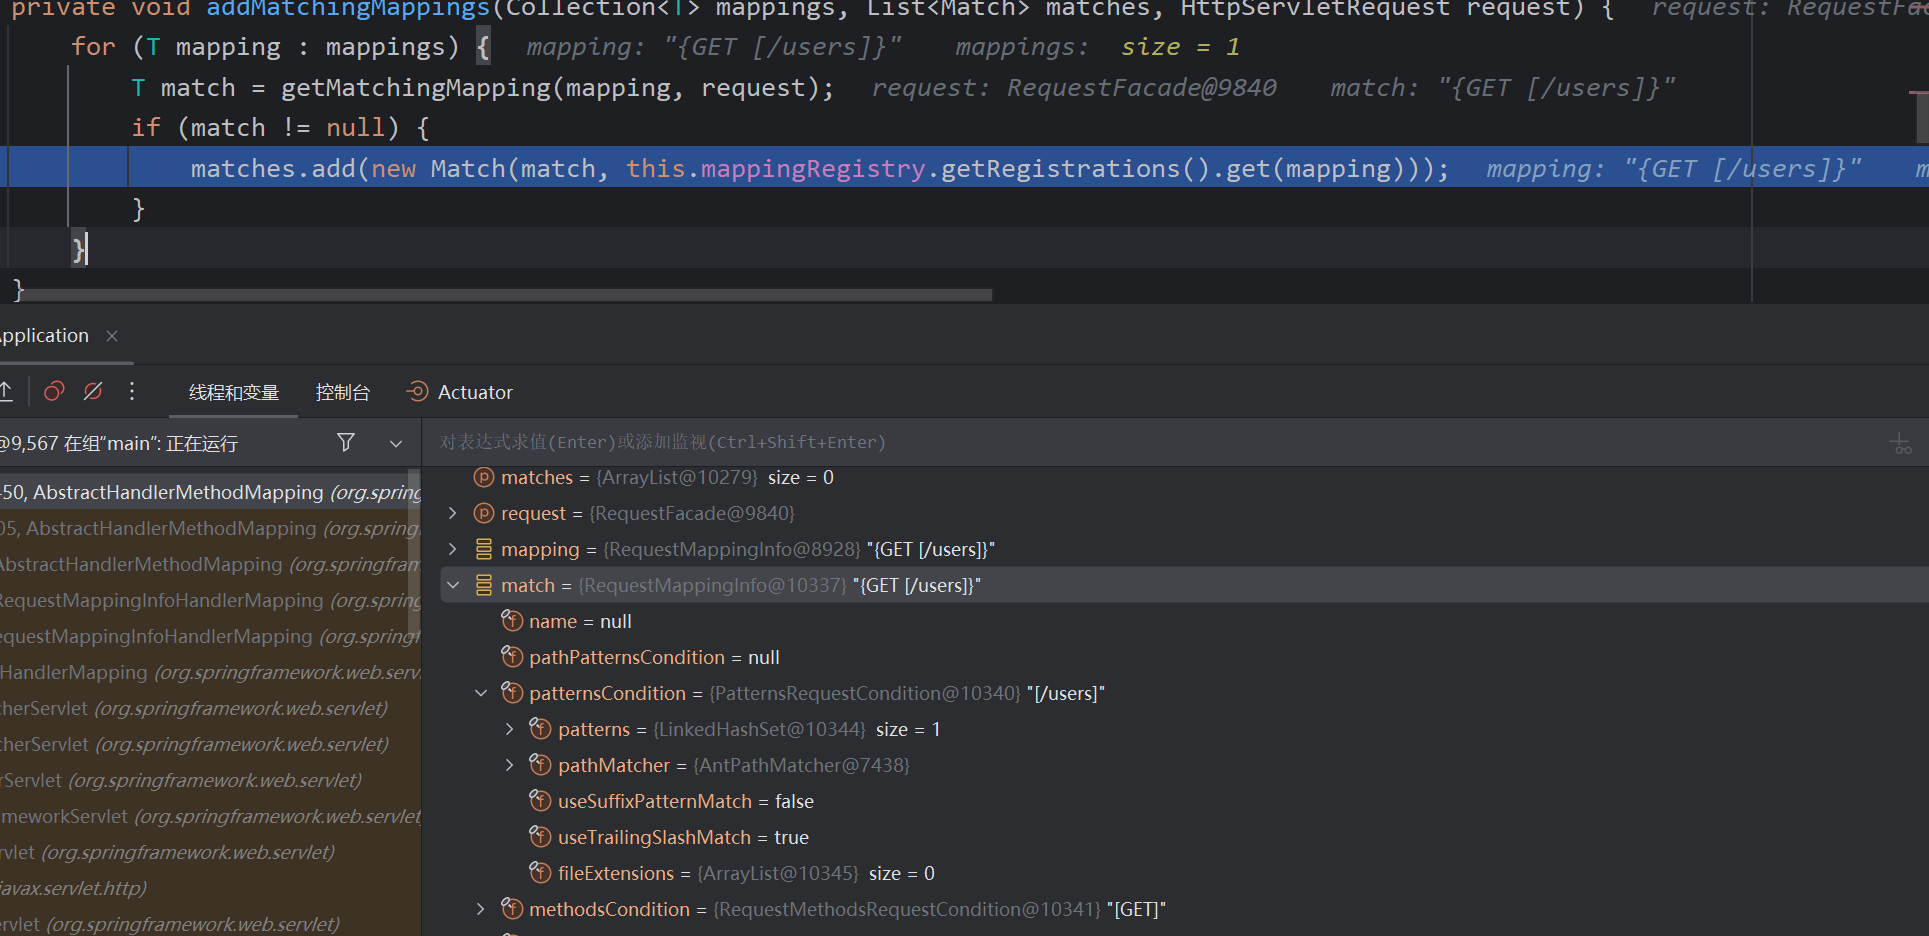Click the thread filter funnel icon
This screenshot has width=1929, height=936.
[x=346, y=442]
